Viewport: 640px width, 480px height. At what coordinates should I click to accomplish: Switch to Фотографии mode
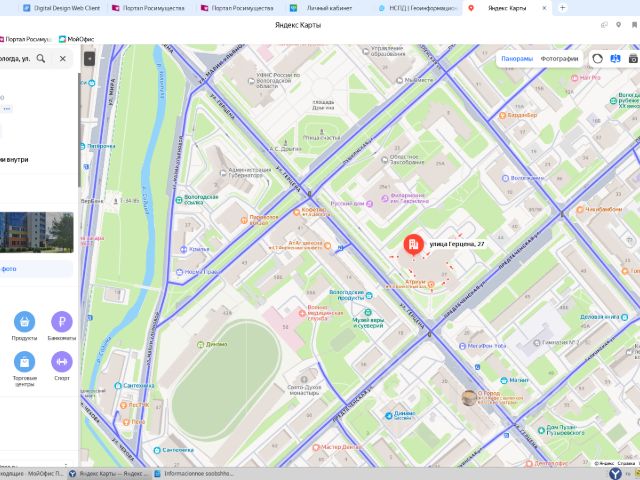pyautogui.click(x=559, y=58)
